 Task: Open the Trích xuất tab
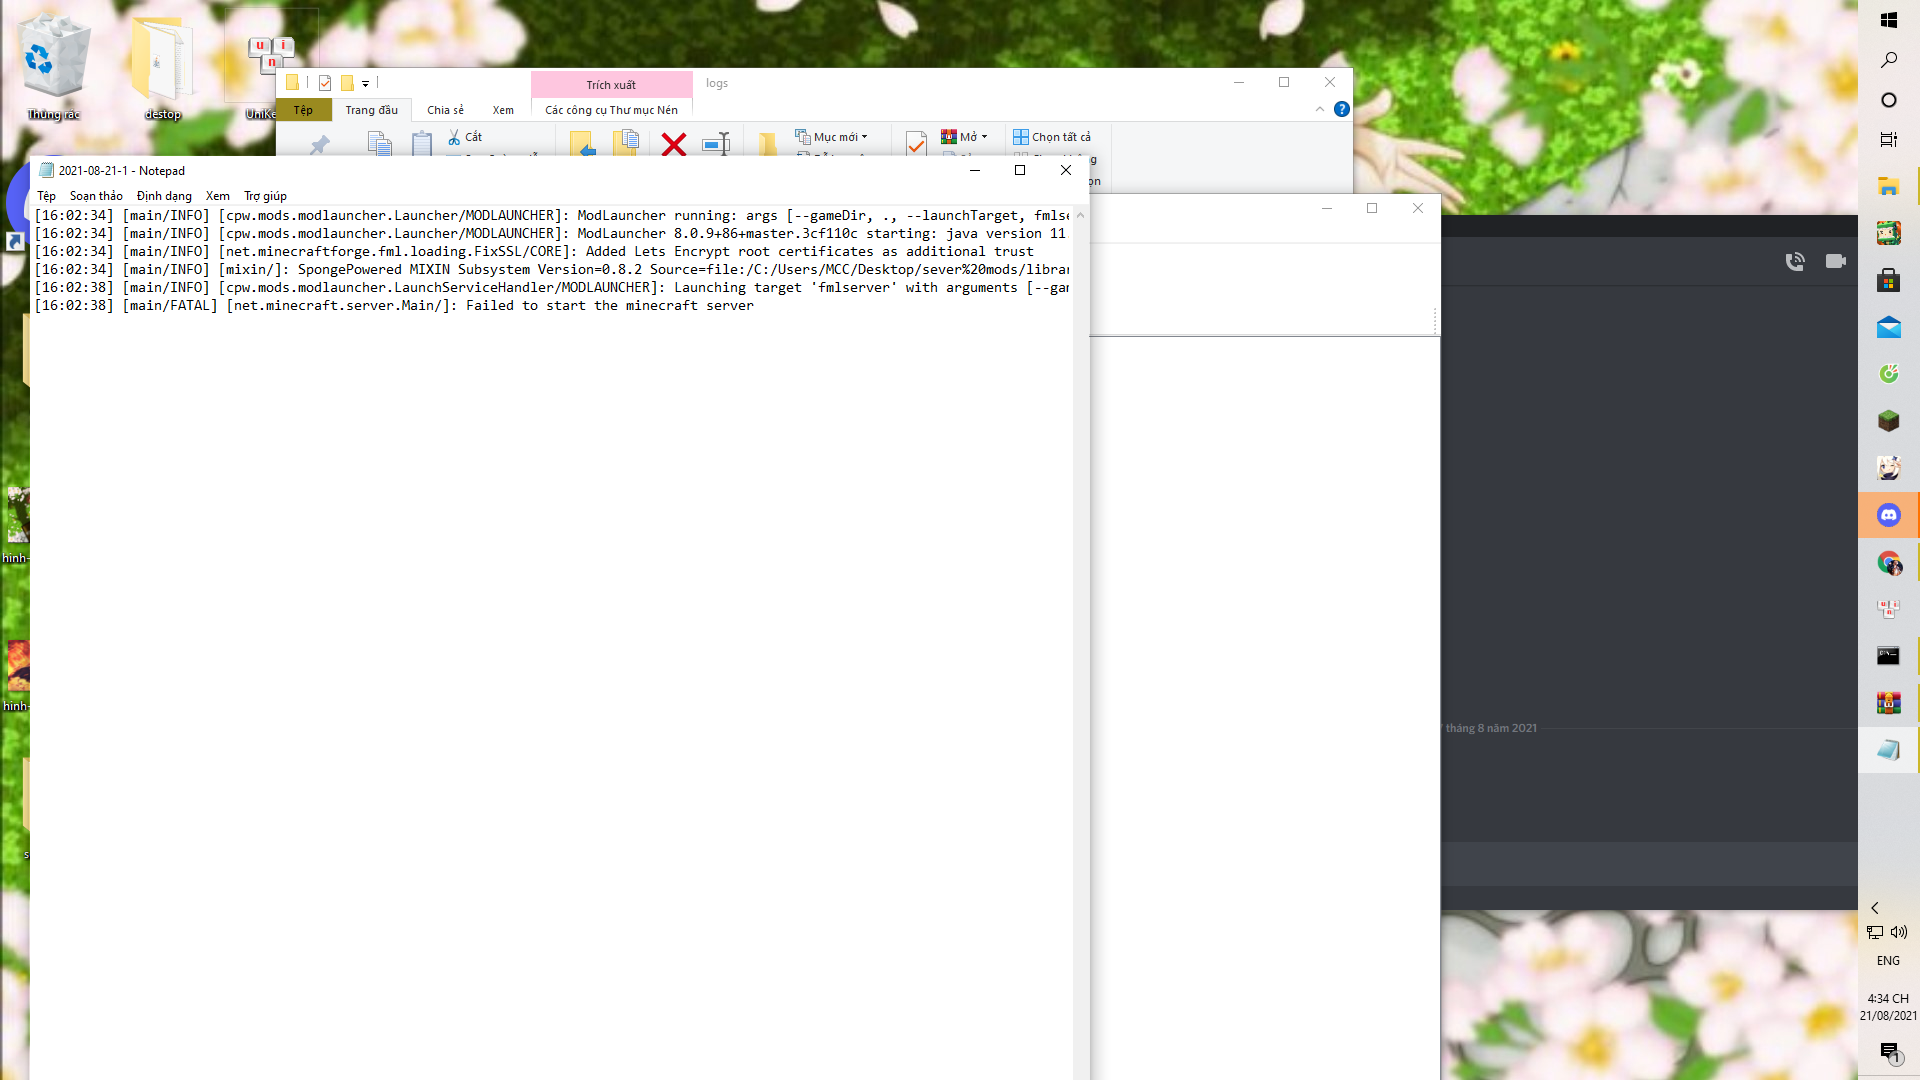pos(611,85)
